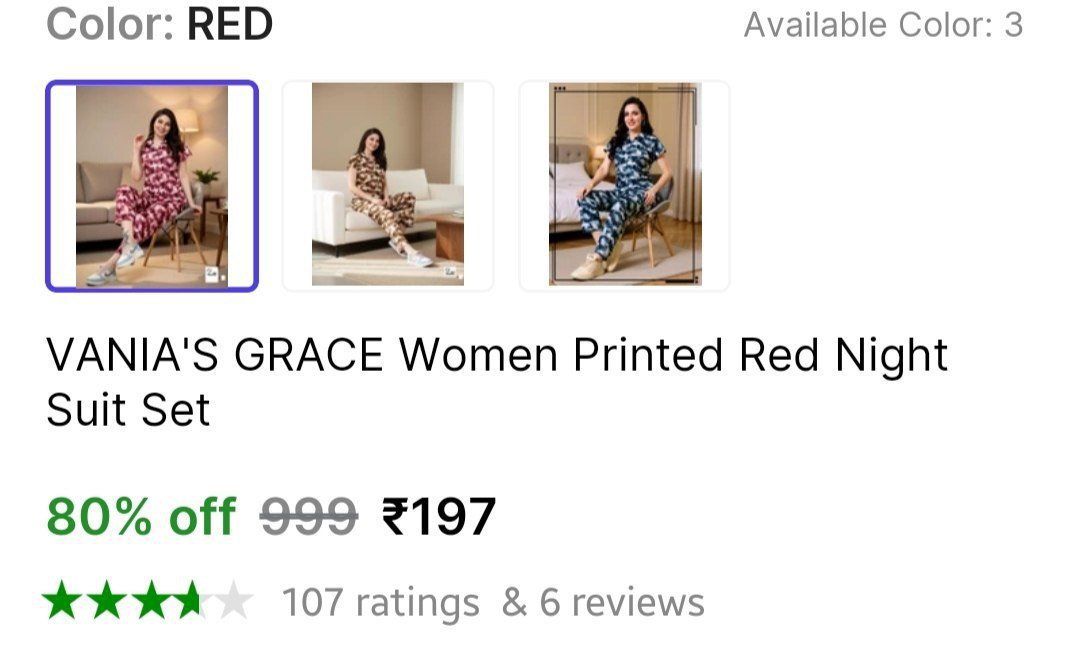Viewport: 1080px width, 663px height.
Task: Choose the brown printed night suit thumbnail
Action: 388,186
